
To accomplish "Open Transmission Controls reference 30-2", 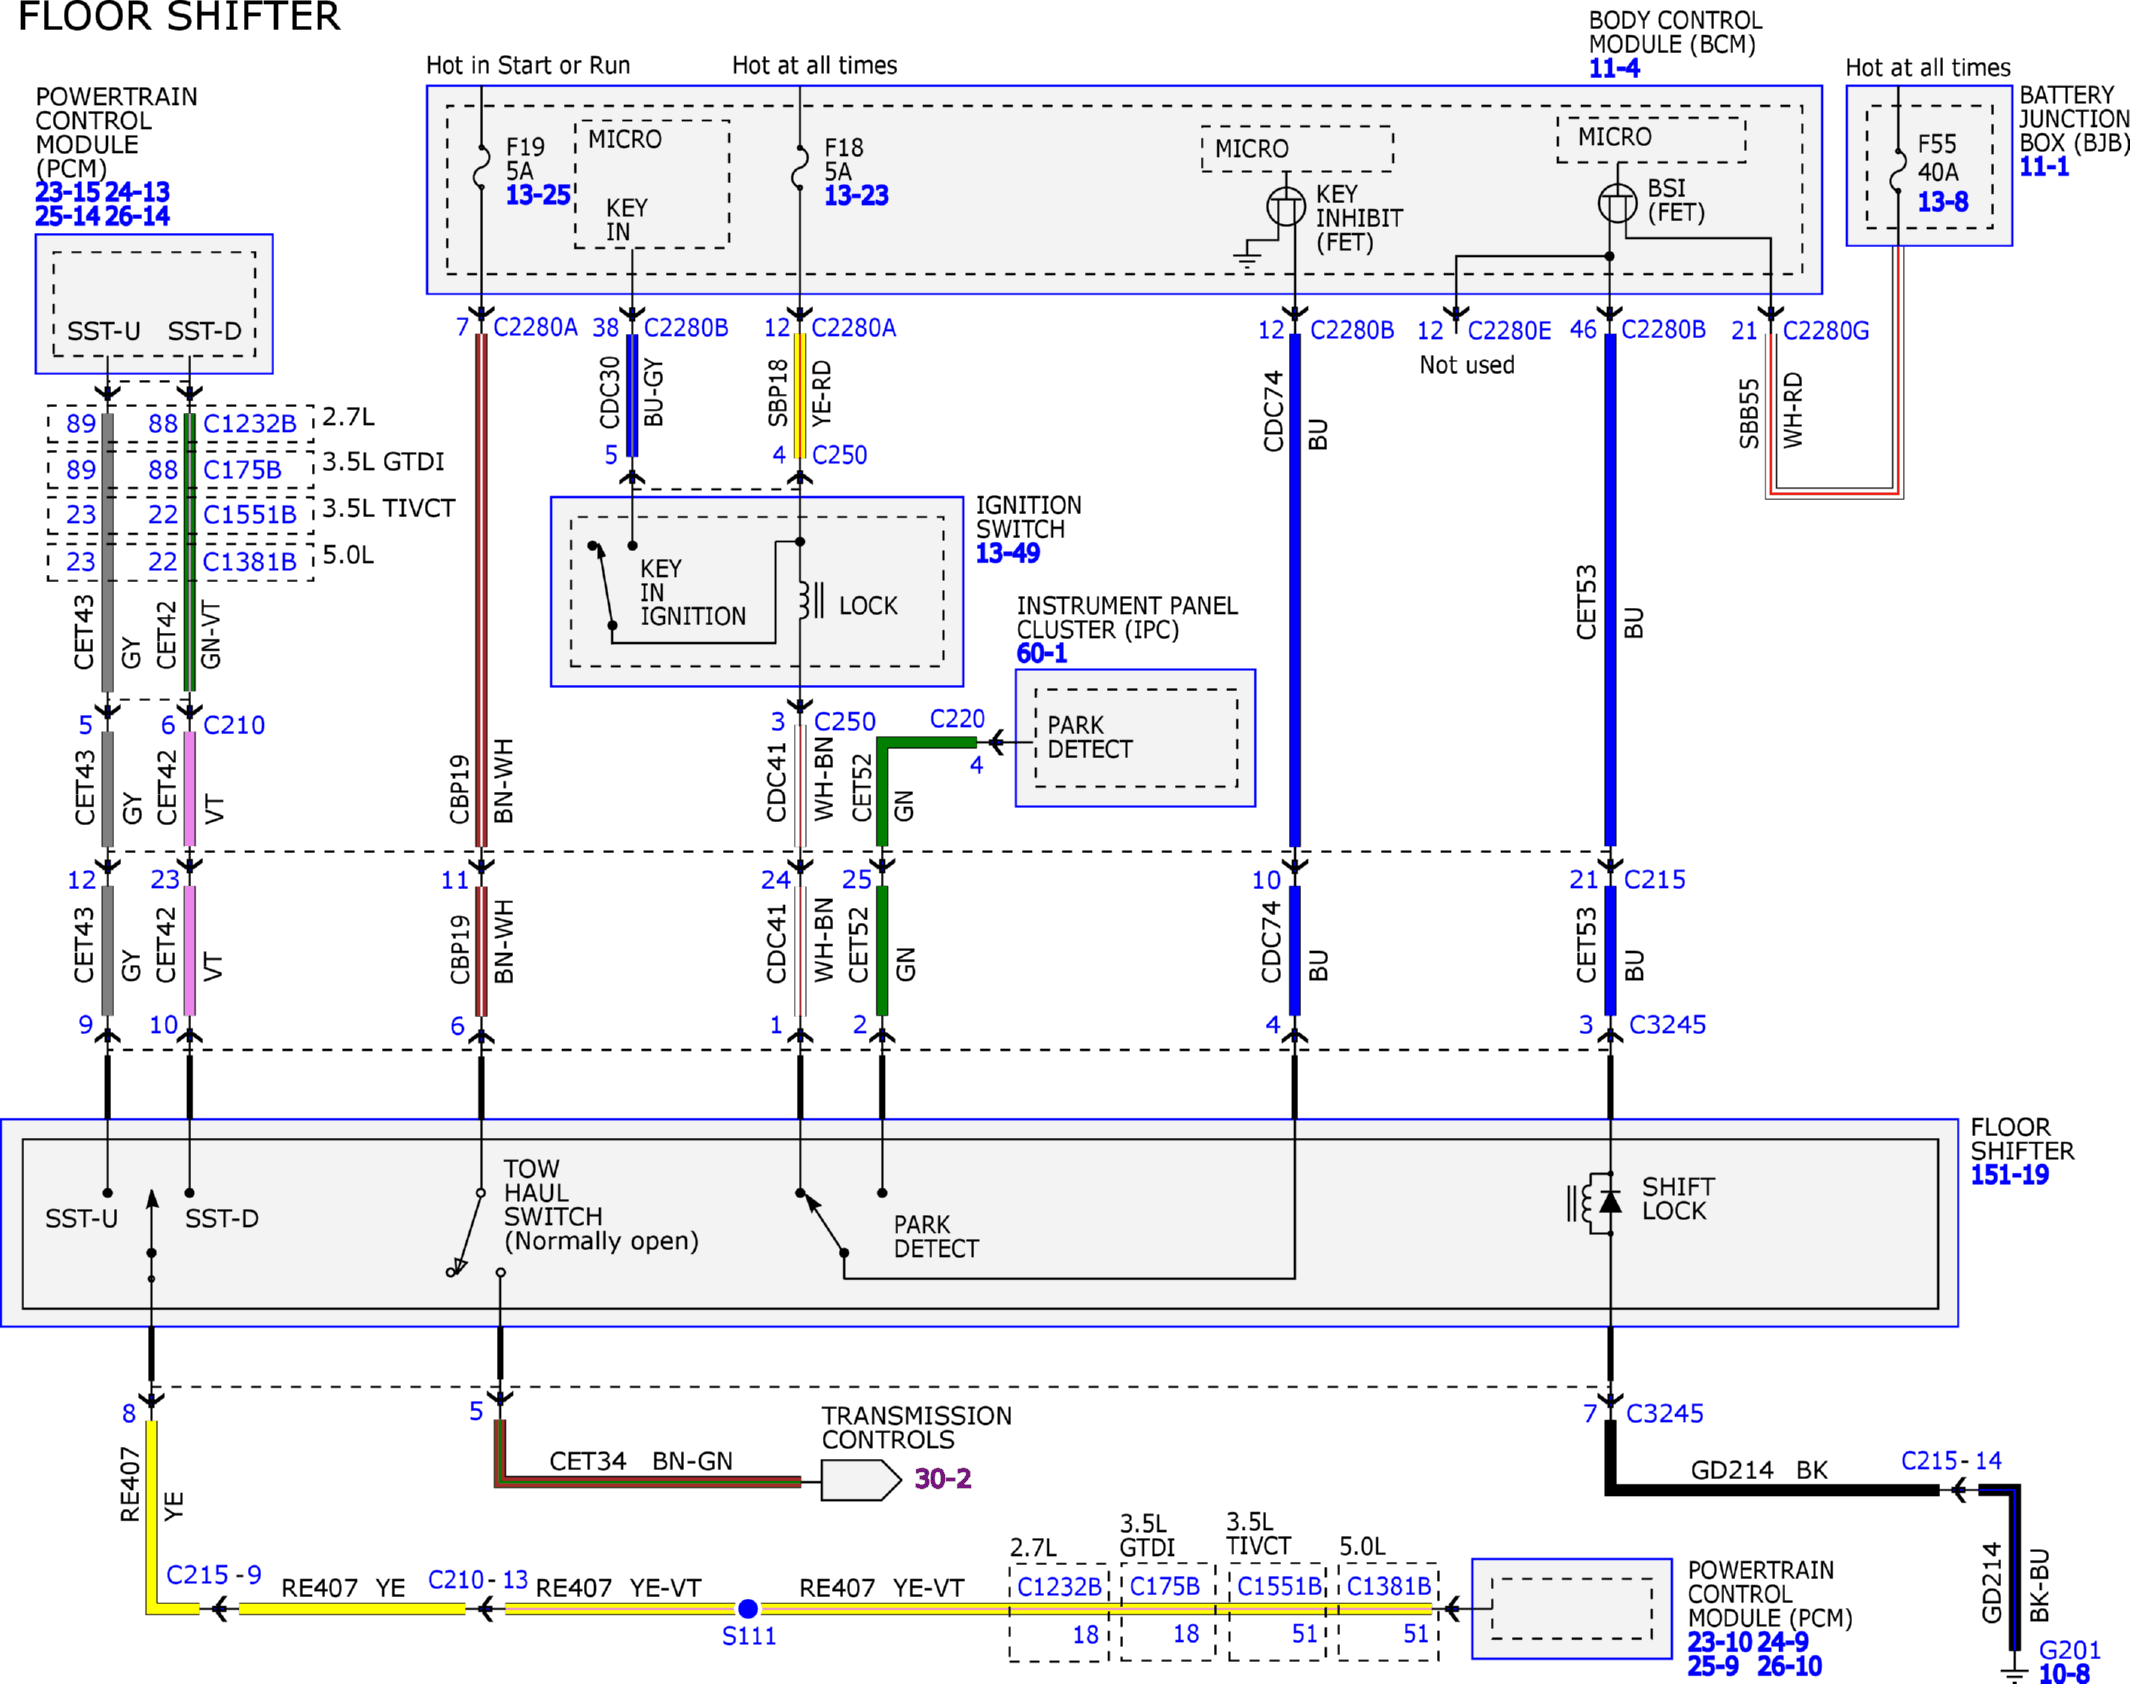I will coord(943,1478).
